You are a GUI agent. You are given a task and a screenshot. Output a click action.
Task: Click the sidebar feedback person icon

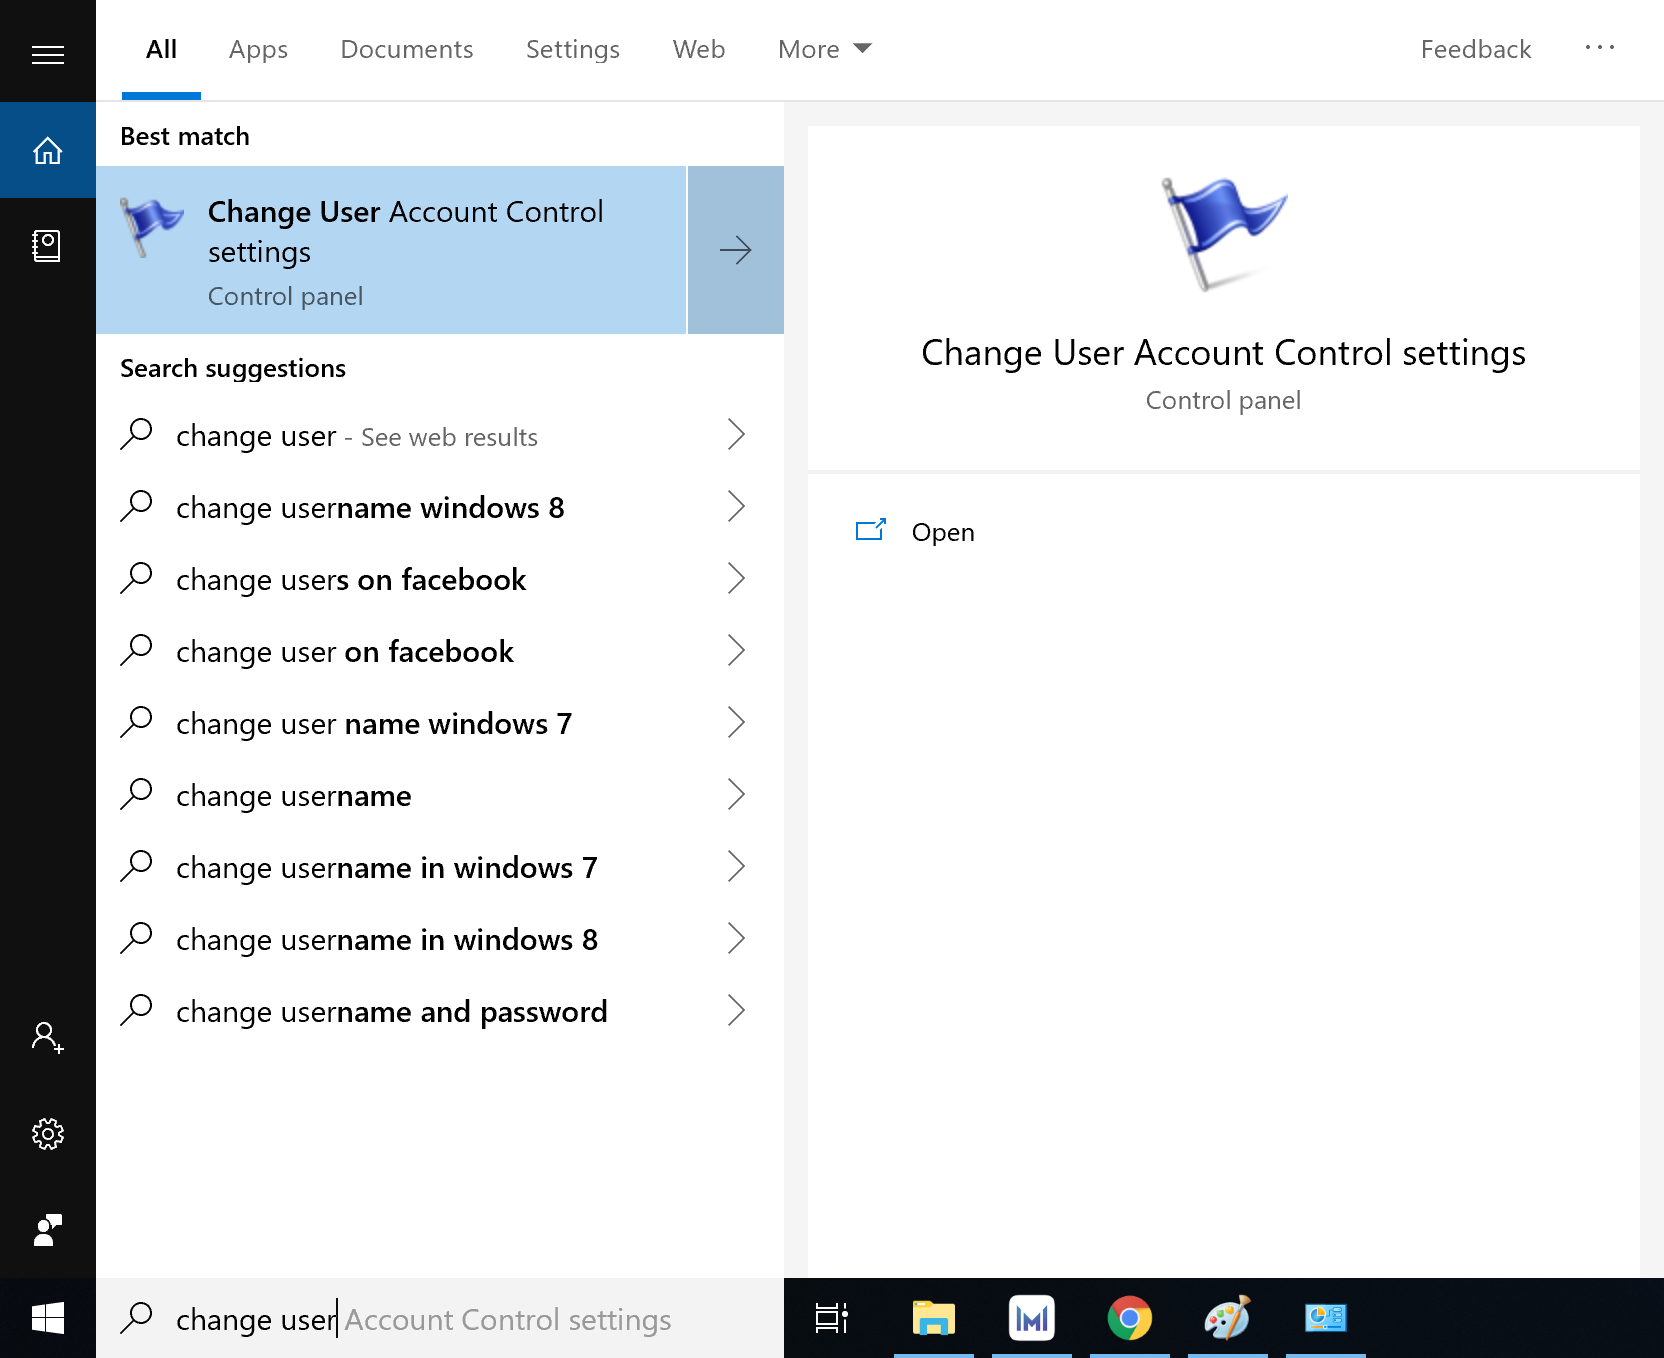coord(47,1230)
